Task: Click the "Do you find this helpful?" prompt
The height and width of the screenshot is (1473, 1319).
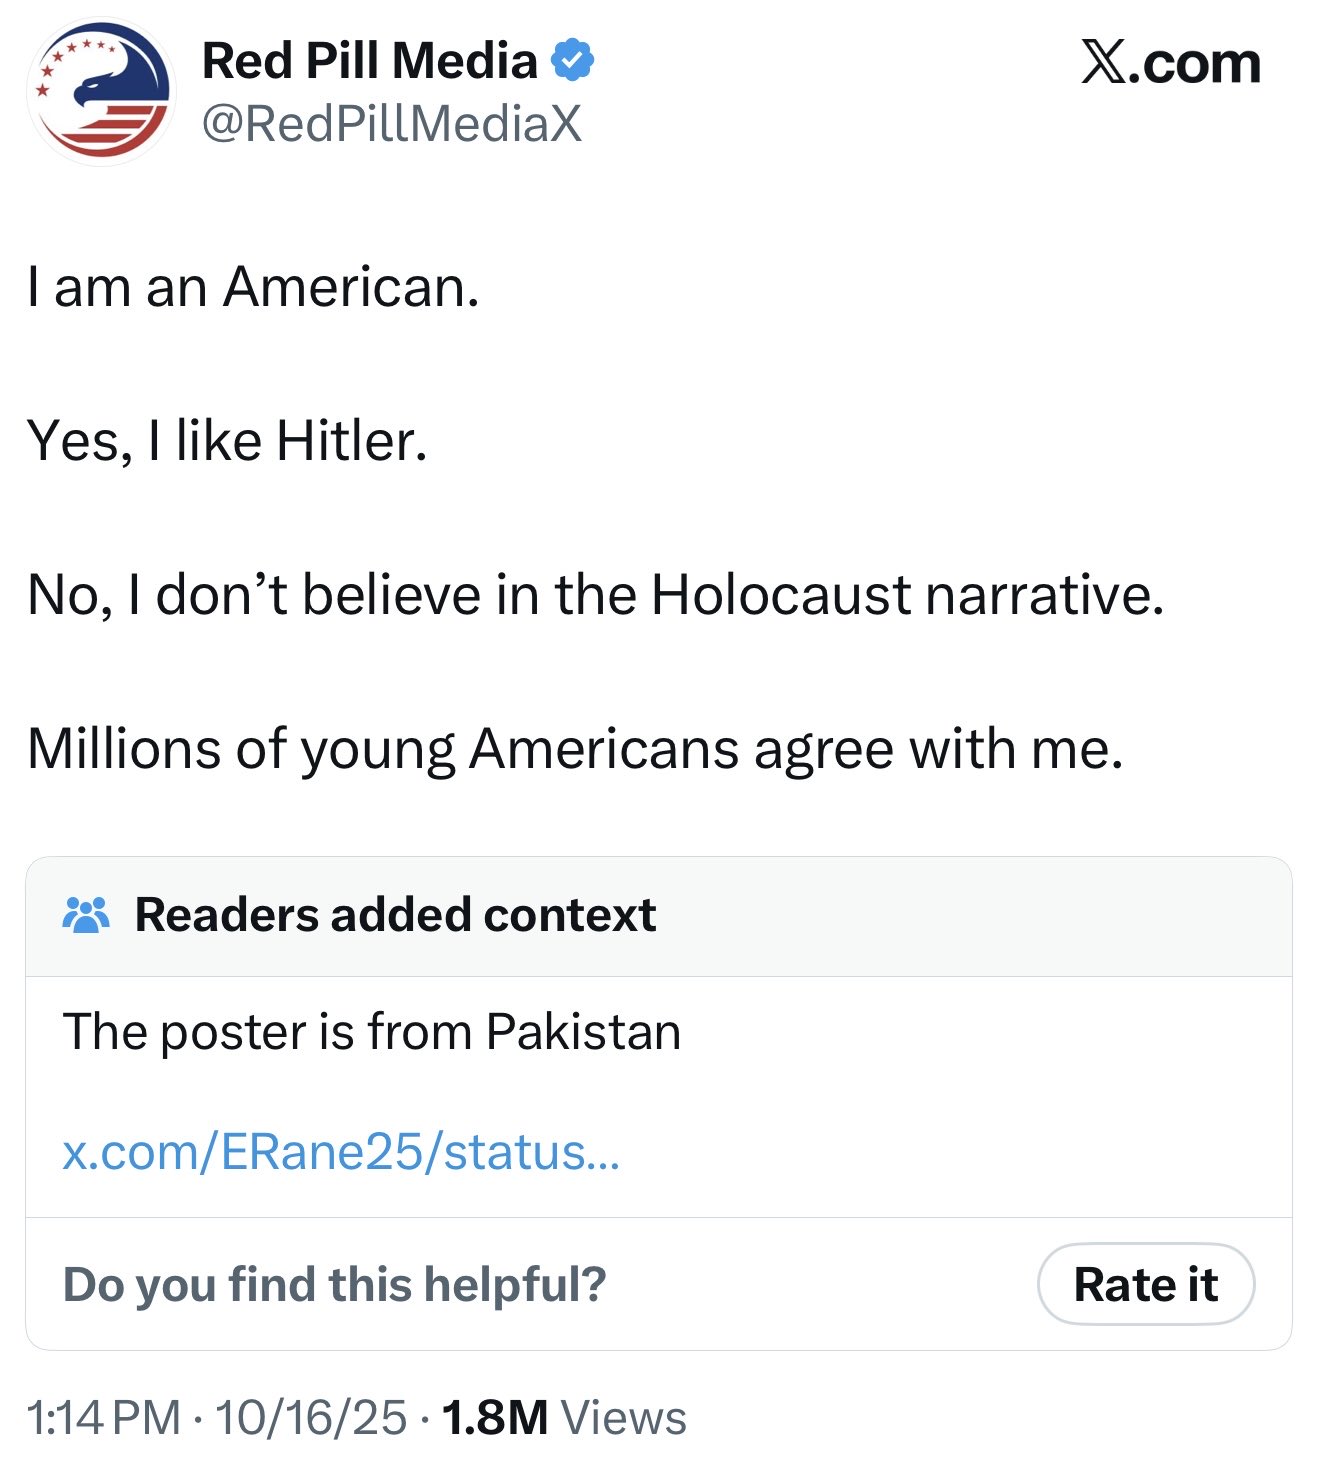Action: 334,1285
